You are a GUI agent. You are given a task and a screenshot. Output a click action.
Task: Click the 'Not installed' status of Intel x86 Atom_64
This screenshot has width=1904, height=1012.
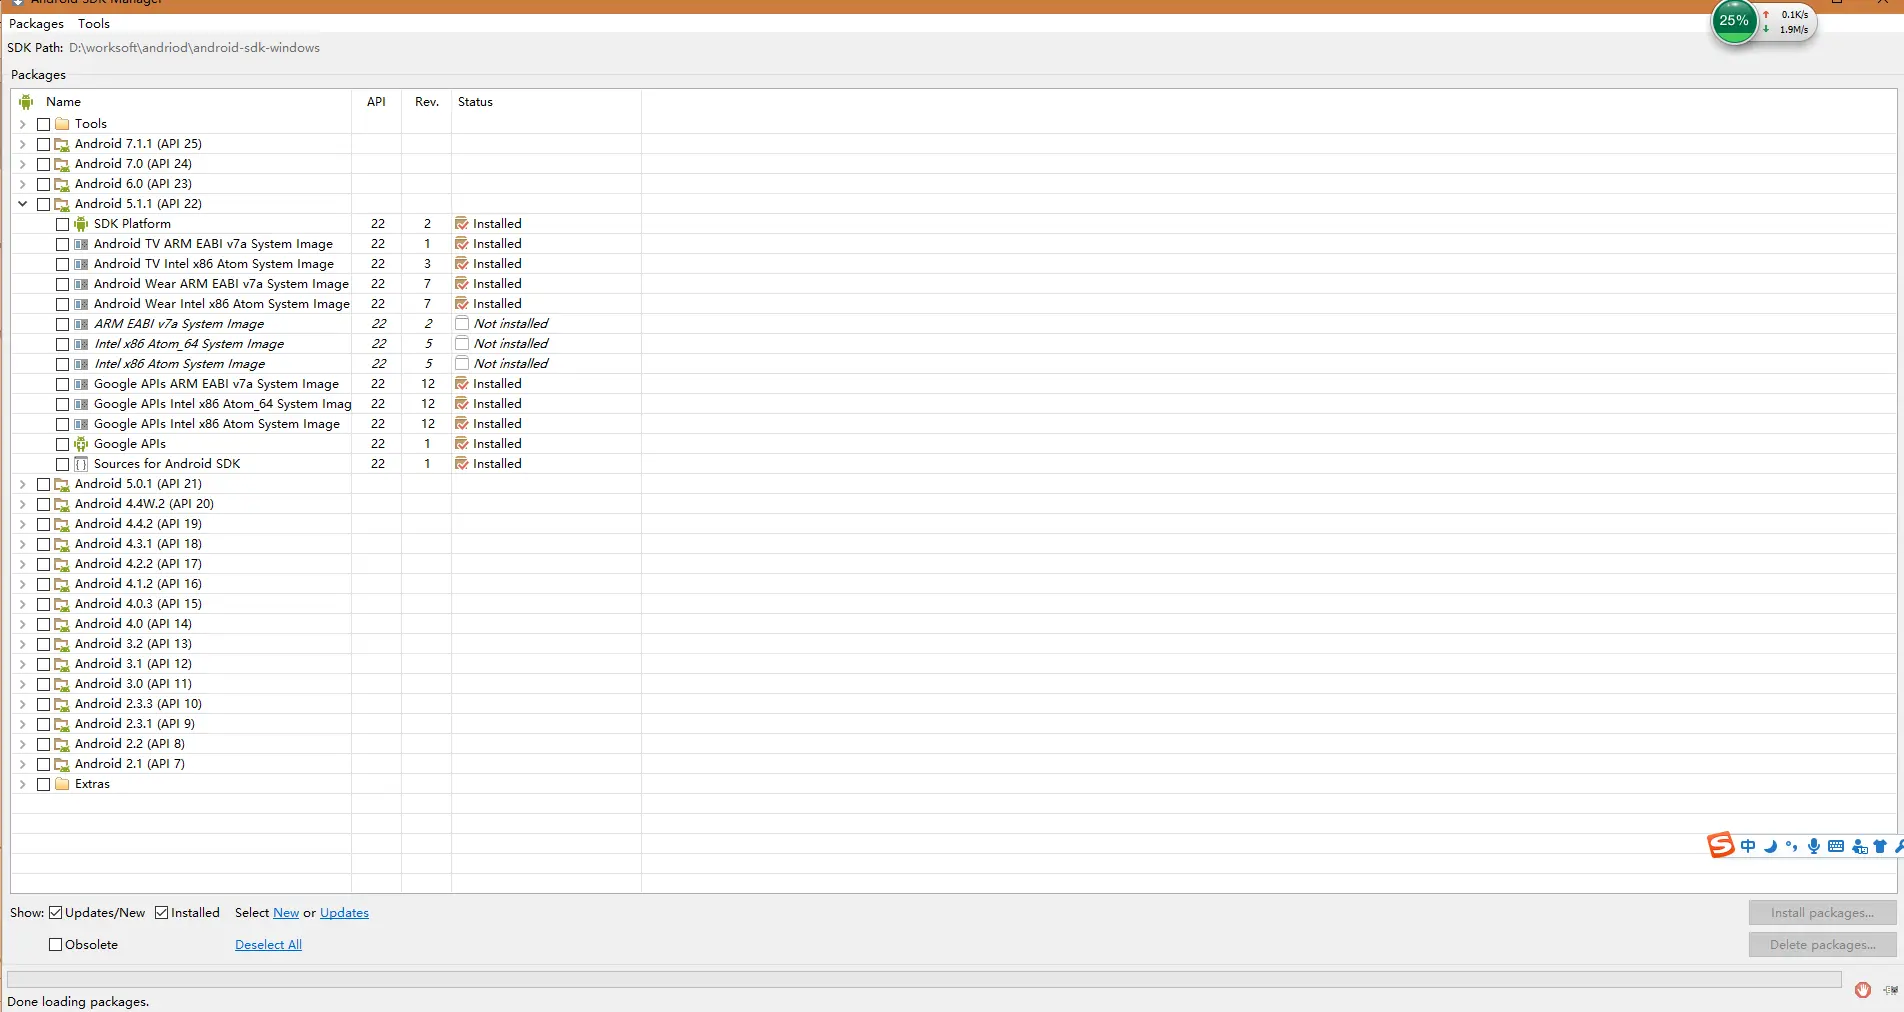[x=511, y=344]
